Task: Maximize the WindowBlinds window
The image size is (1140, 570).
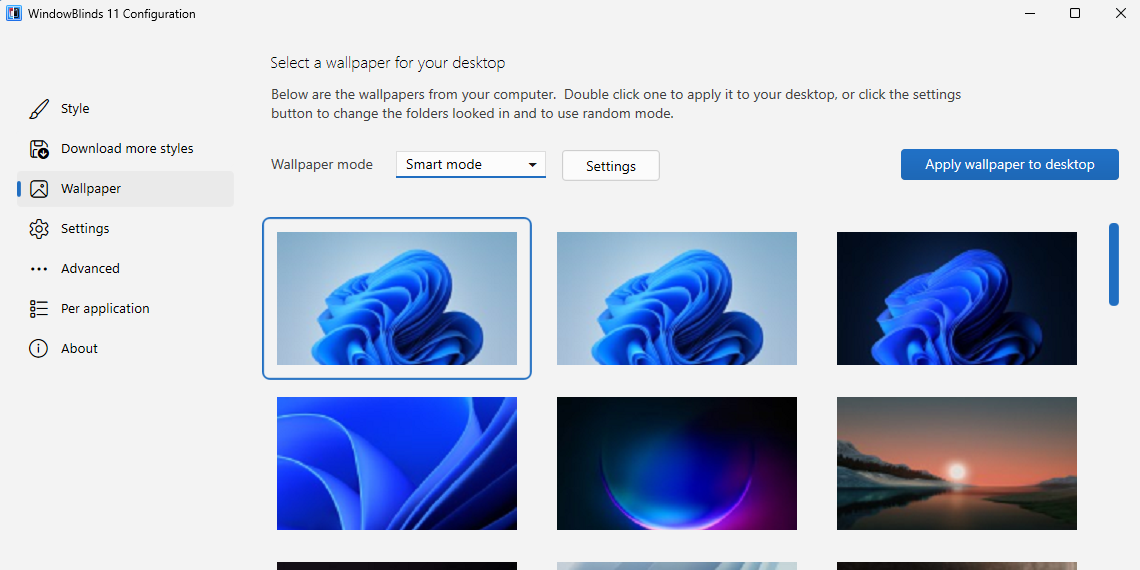Action: point(1075,13)
